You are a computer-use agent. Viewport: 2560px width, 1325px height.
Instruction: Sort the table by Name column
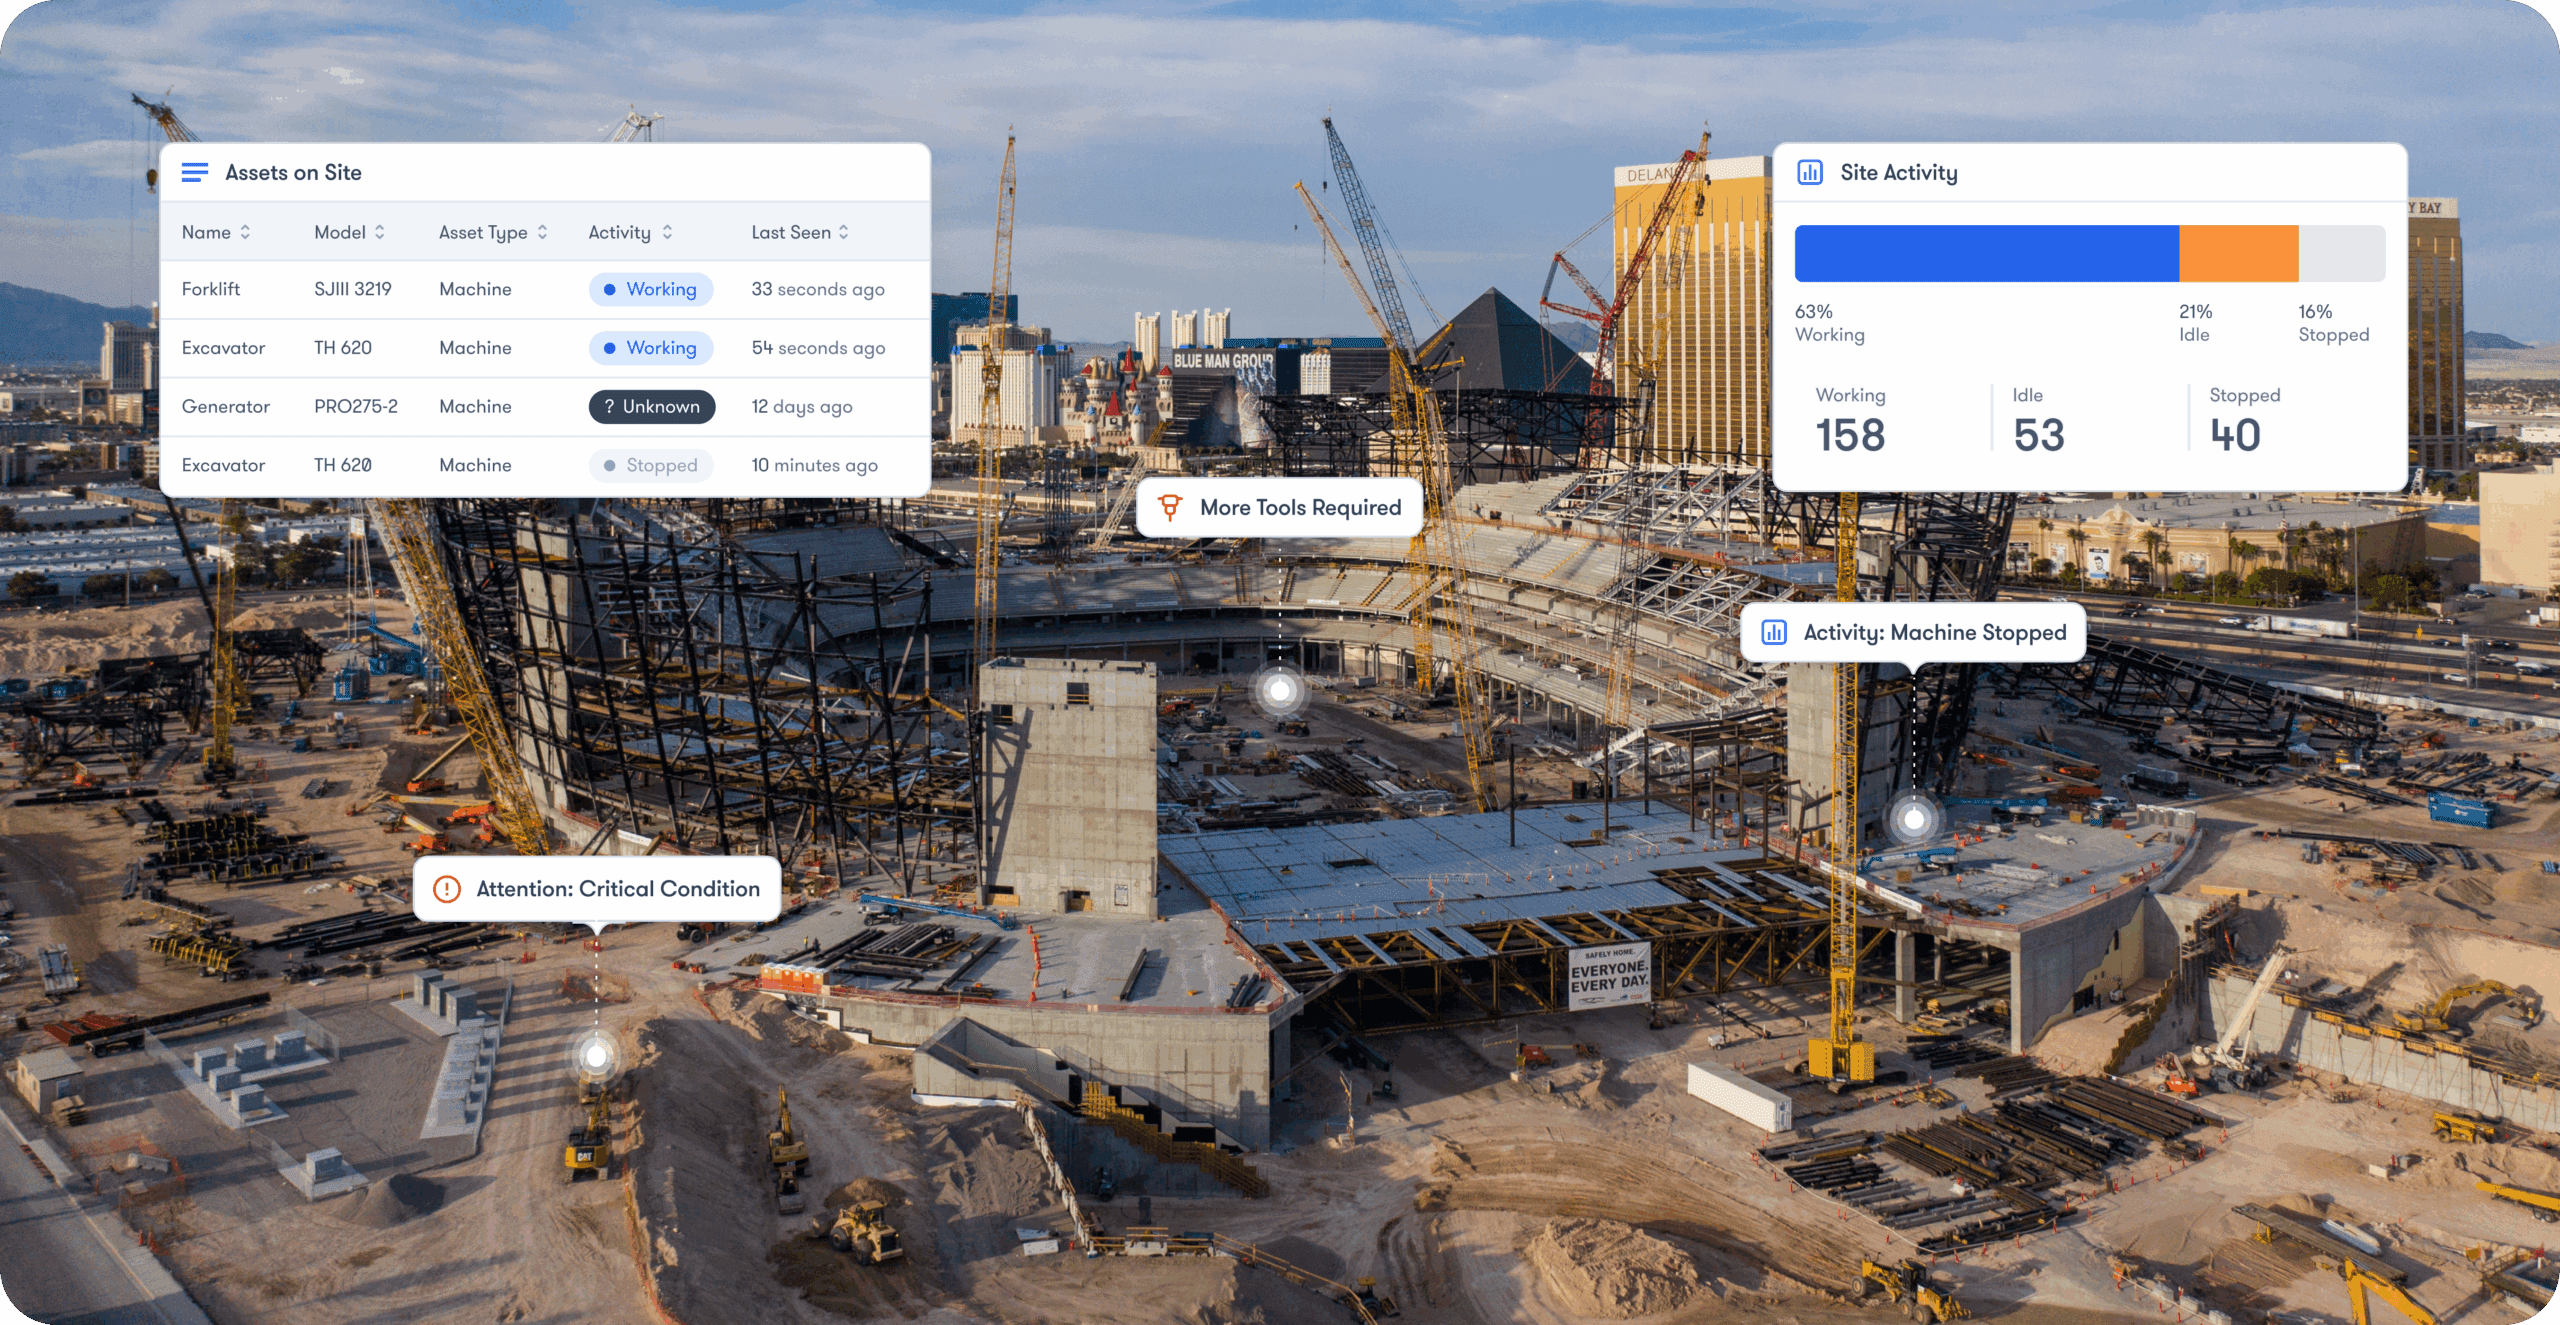coord(245,233)
